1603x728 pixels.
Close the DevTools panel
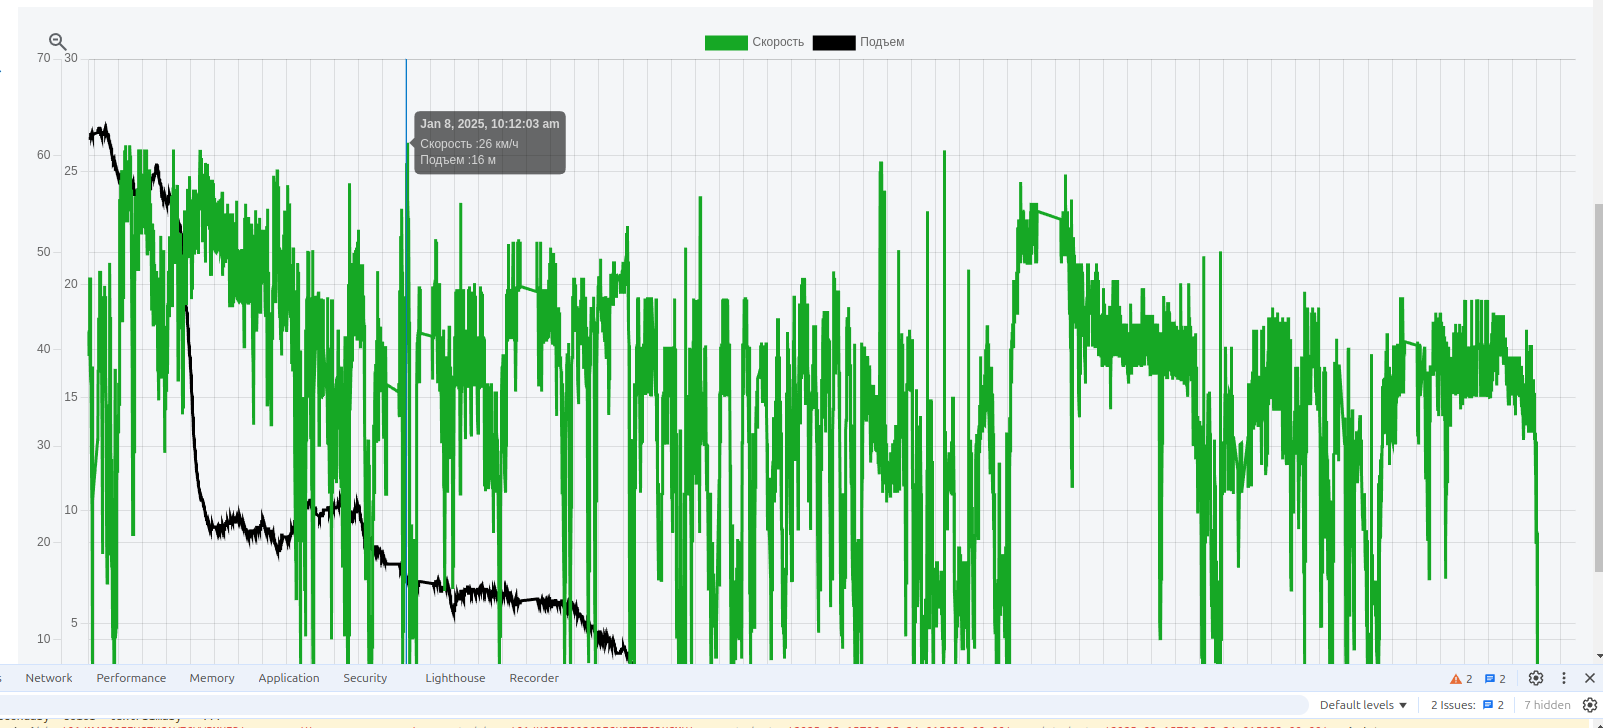point(1590,678)
